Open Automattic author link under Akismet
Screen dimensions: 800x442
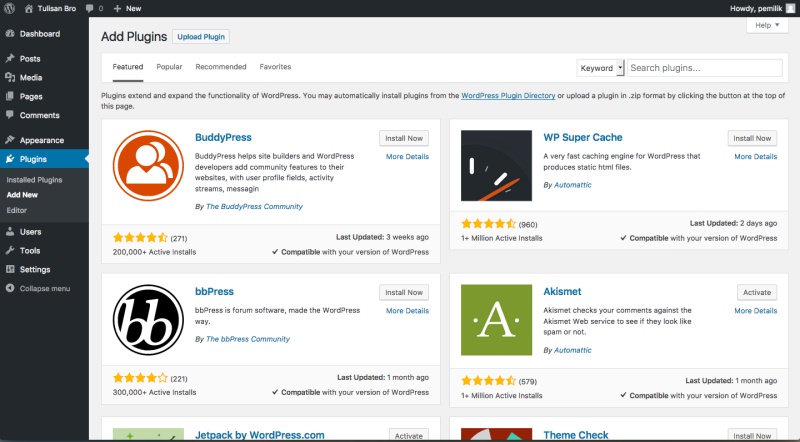tap(573, 350)
